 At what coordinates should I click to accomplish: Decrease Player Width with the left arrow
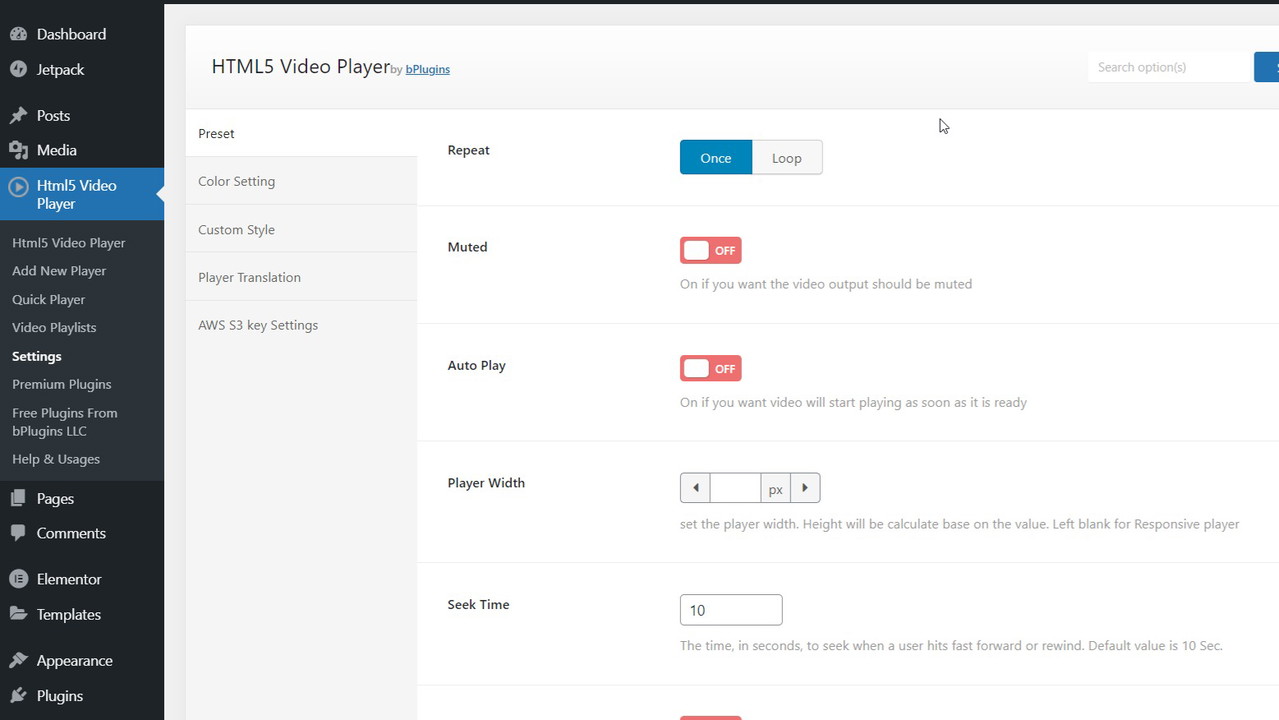click(x=695, y=488)
